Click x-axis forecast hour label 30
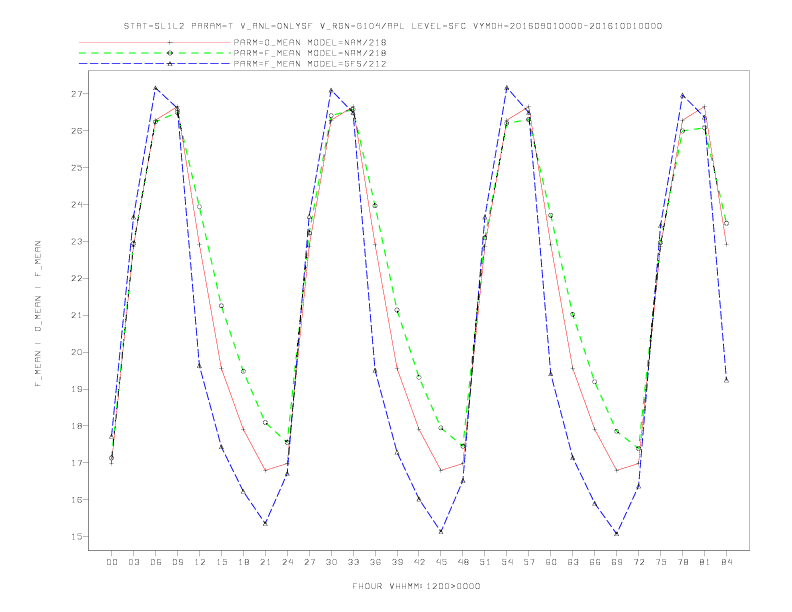This screenshot has width=792, height=612. [331, 562]
